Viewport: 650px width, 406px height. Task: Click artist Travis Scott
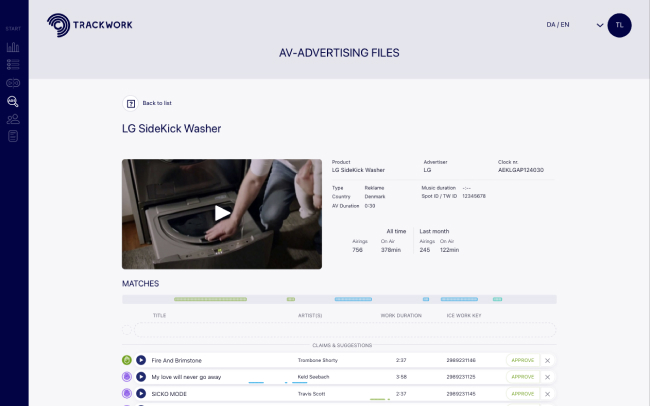pyautogui.click(x=311, y=394)
